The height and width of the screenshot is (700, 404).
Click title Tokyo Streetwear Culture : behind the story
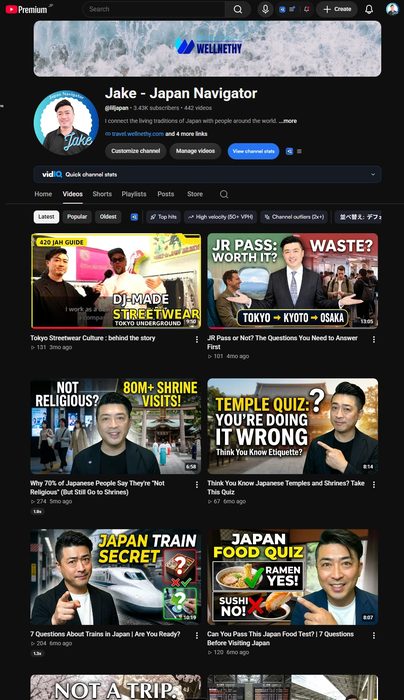pyautogui.click(x=93, y=338)
